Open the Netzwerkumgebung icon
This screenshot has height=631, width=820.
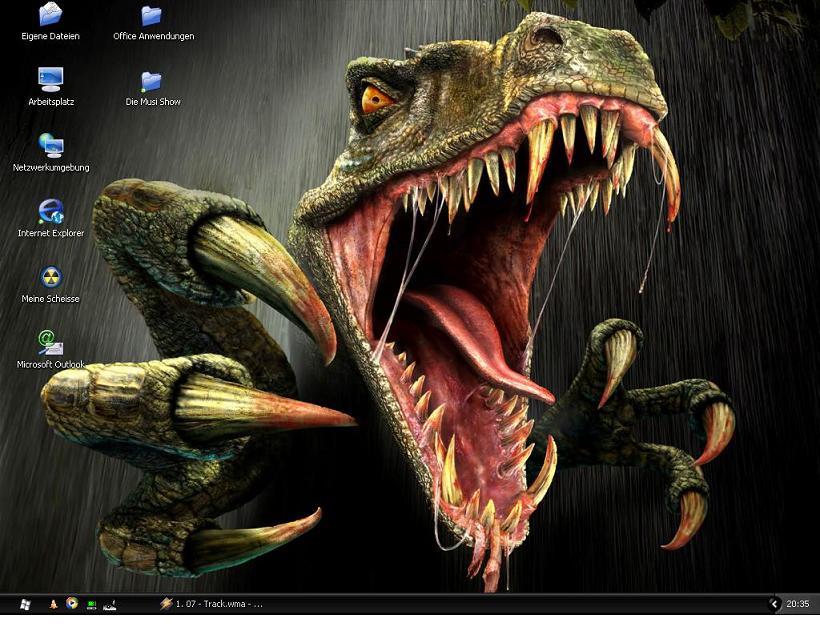51,145
